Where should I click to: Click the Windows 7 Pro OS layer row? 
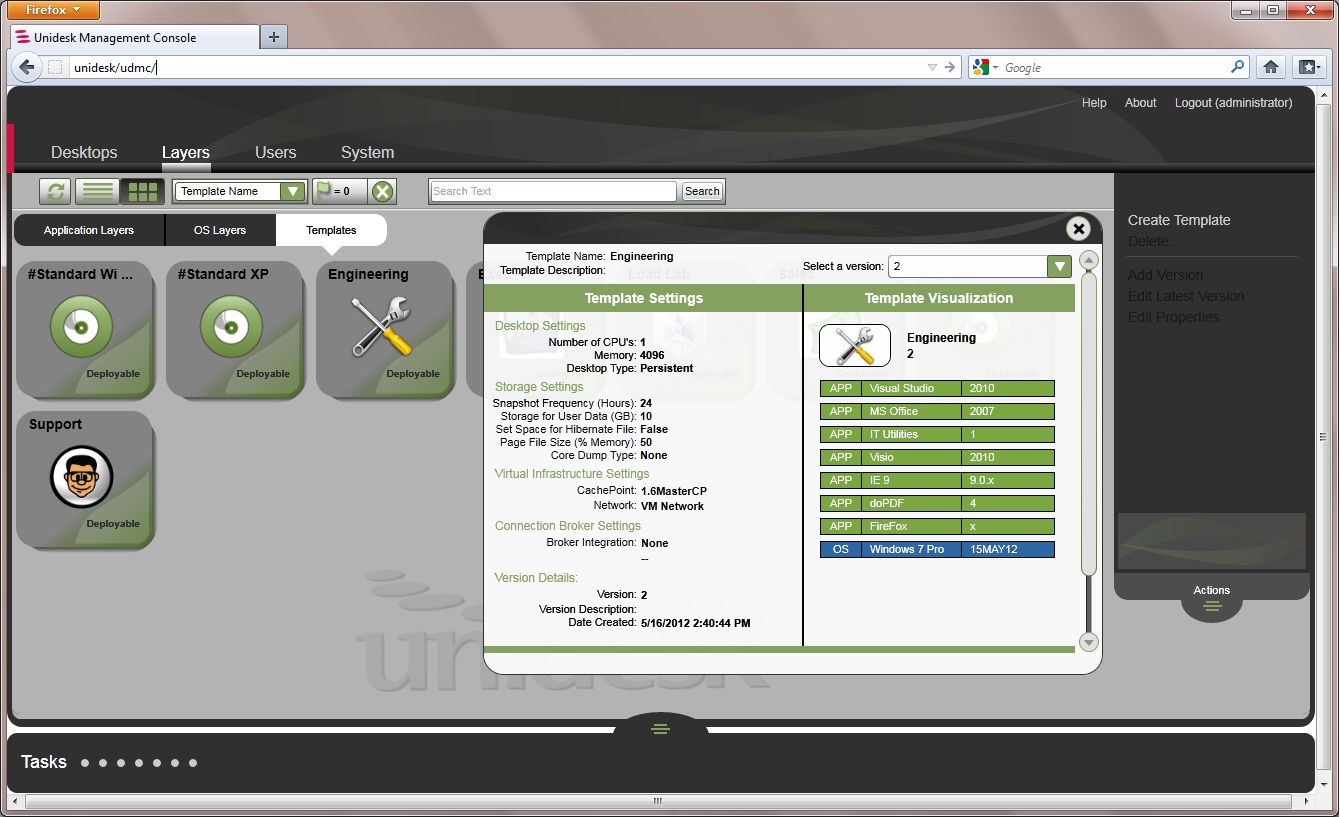[x=937, y=549]
